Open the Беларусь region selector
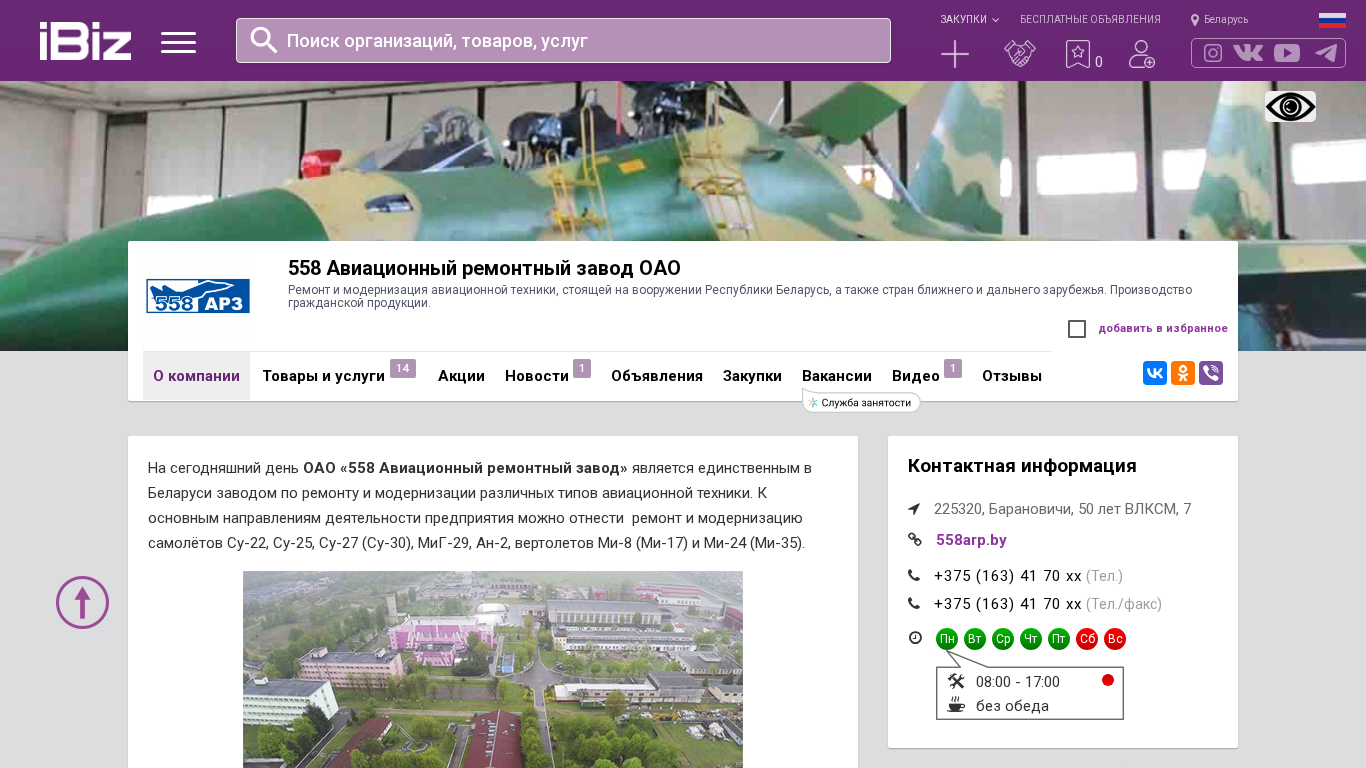This screenshot has height=768, width=1366. click(x=1219, y=20)
